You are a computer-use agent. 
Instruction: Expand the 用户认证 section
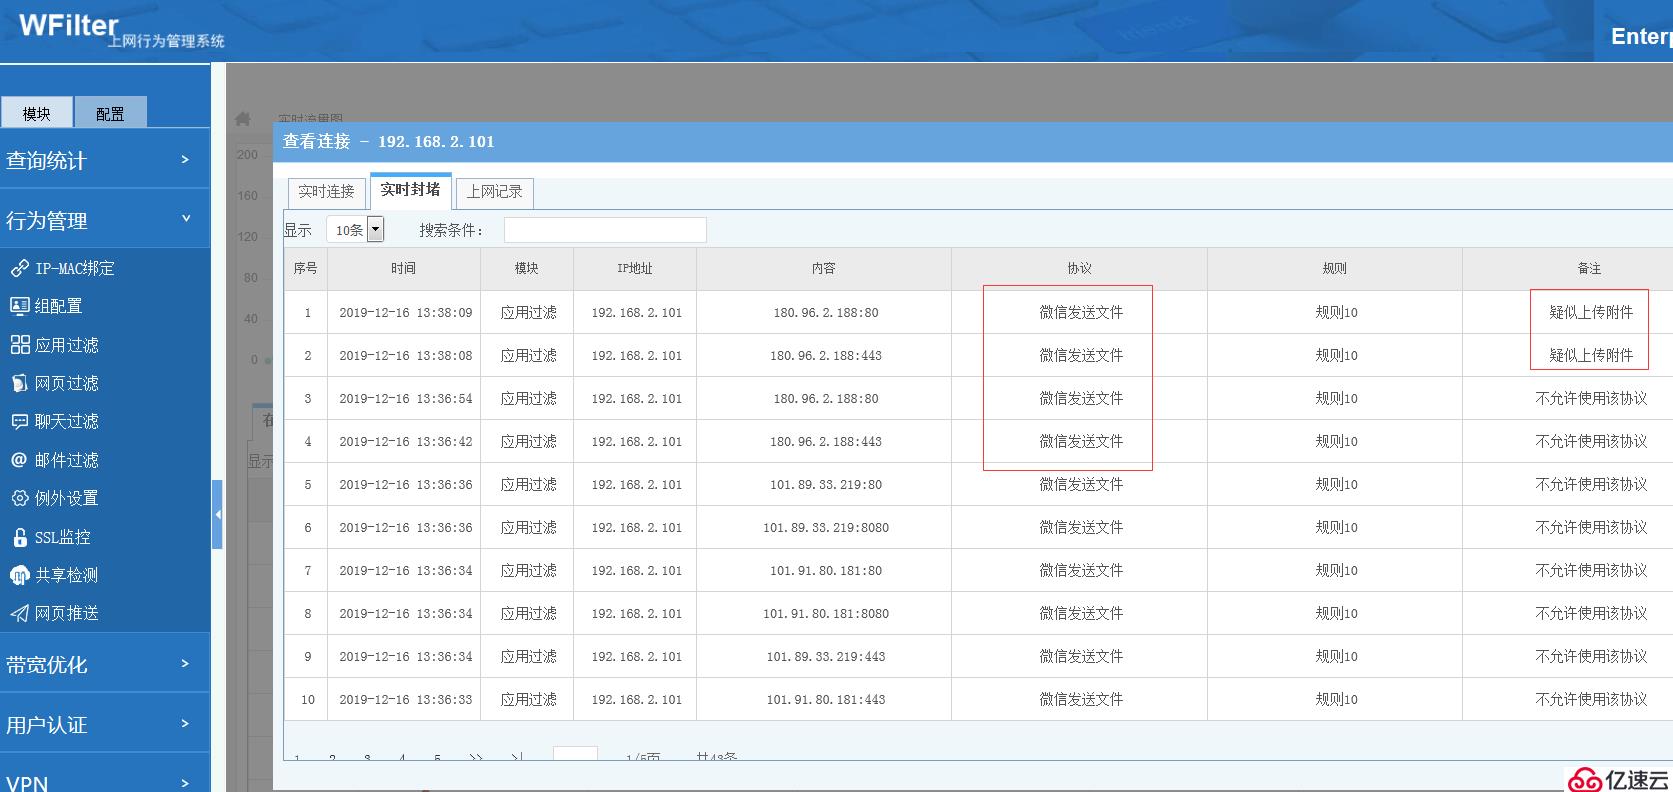click(105, 724)
